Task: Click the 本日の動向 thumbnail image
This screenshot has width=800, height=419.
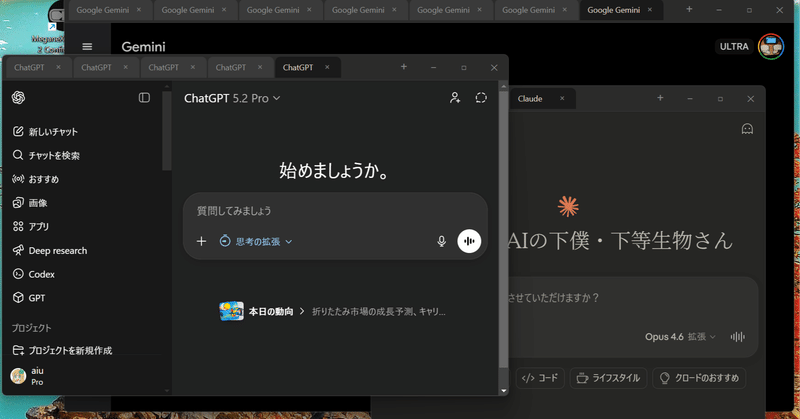Action: [x=231, y=311]
